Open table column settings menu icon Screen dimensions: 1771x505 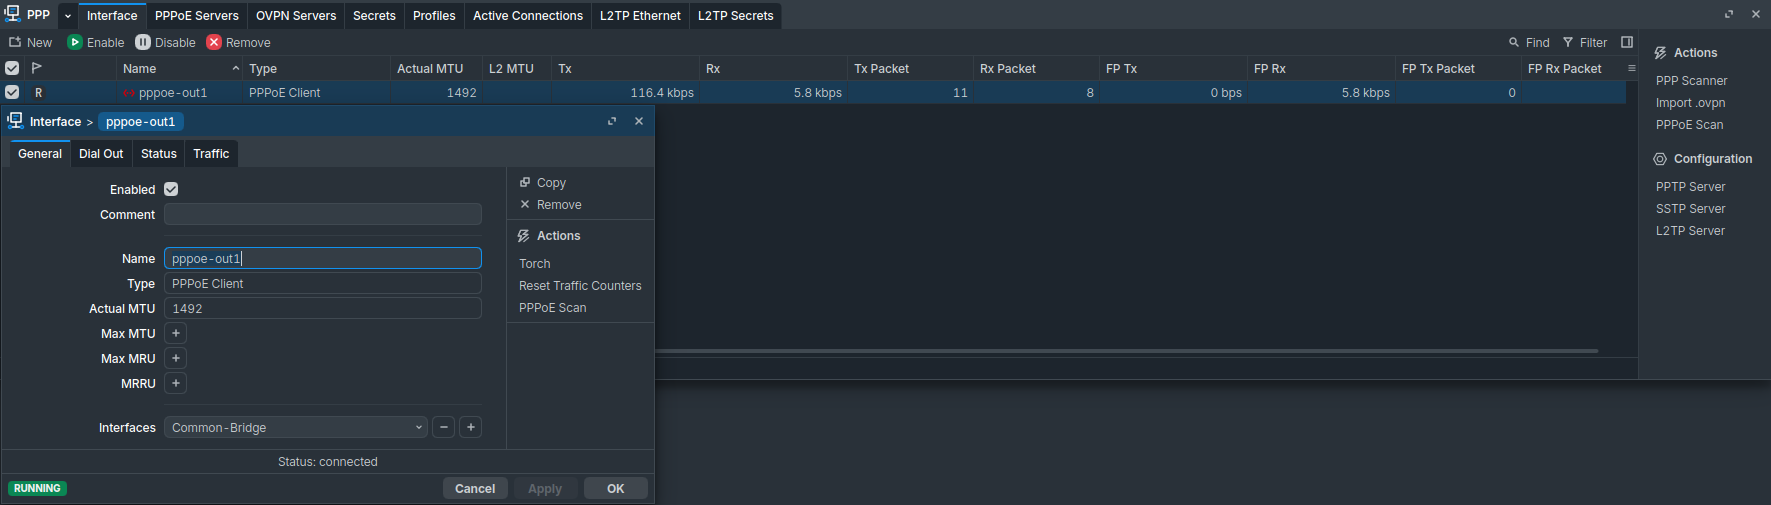pos(1632,68)
